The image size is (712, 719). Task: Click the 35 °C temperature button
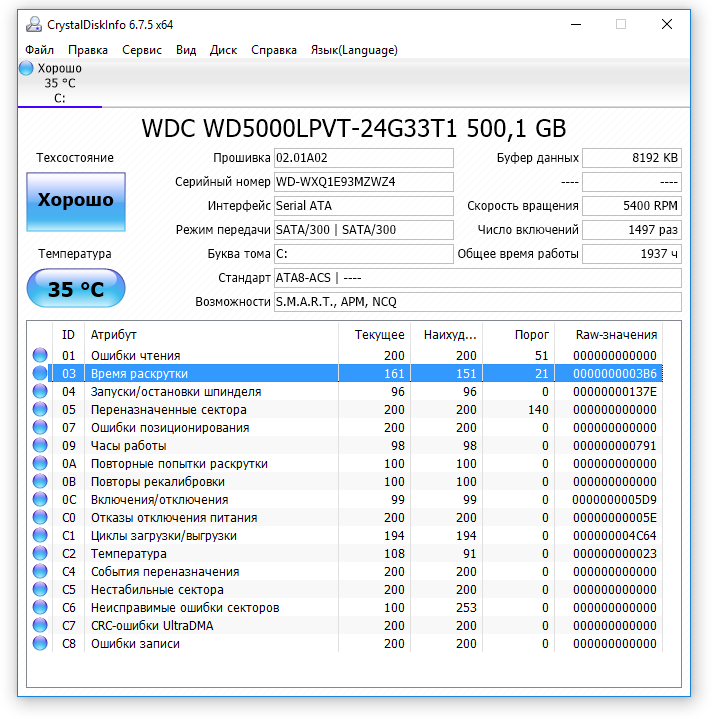pos(76,288)
